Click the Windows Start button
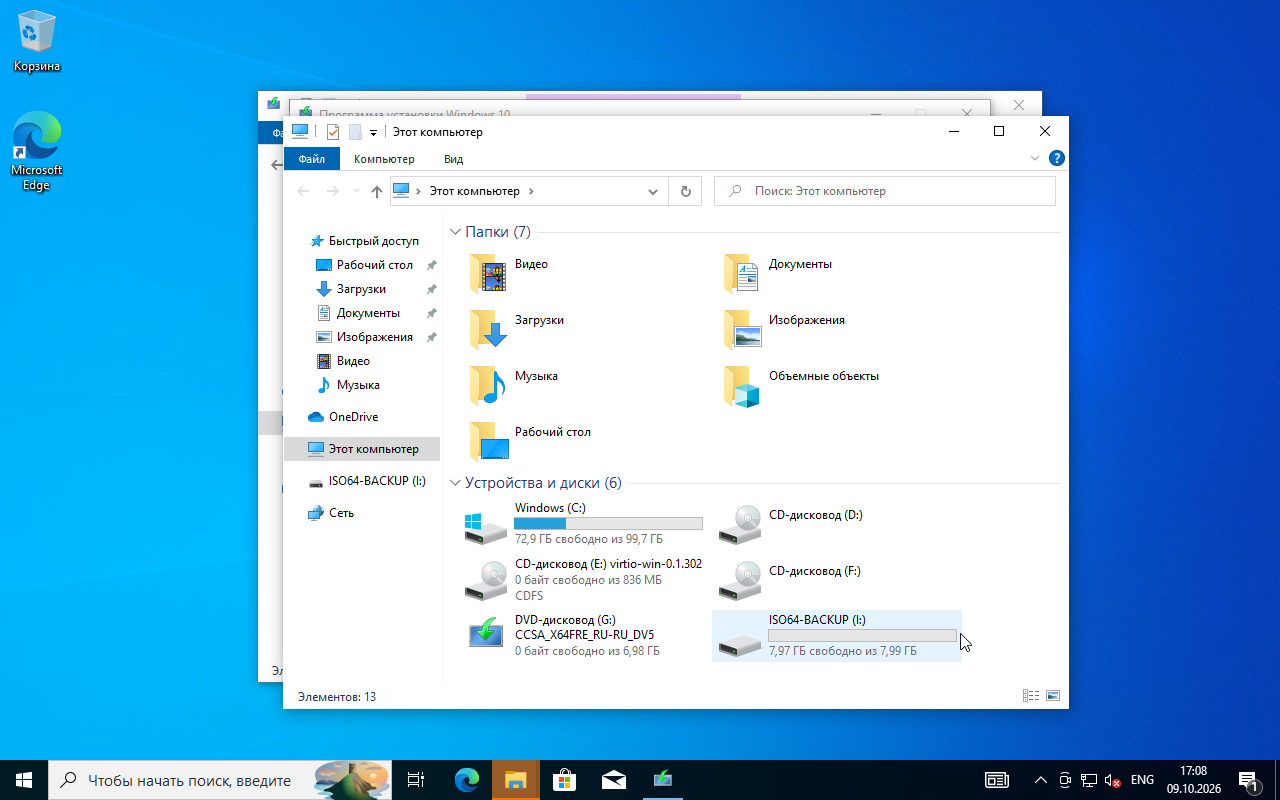The image size is (1280, 800). click(x=24, y=780)
